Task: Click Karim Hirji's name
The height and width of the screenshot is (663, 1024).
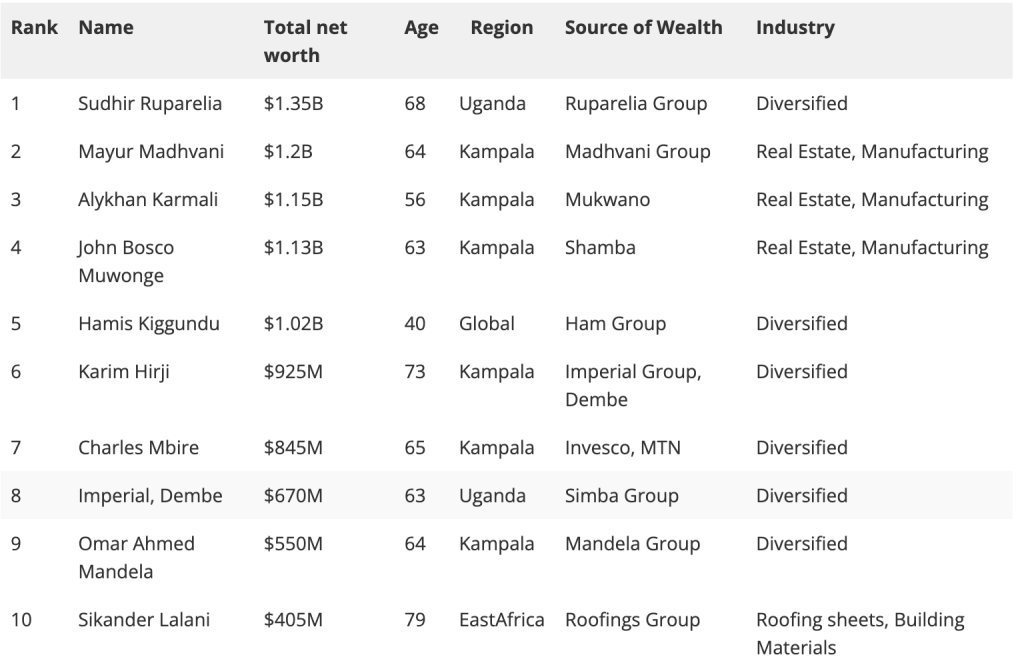Action: (124, 372)
